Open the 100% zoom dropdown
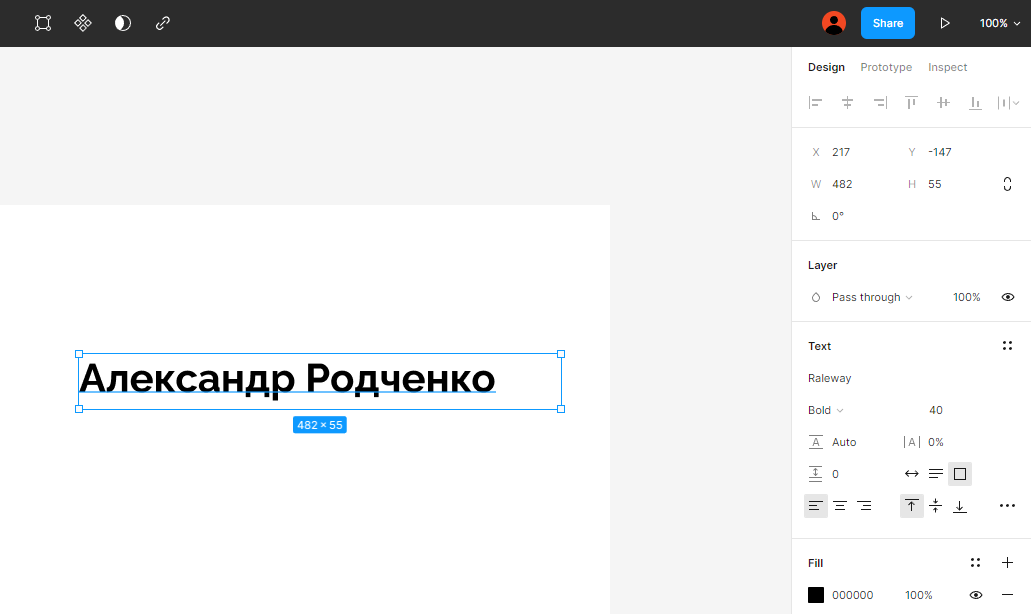 999,23
